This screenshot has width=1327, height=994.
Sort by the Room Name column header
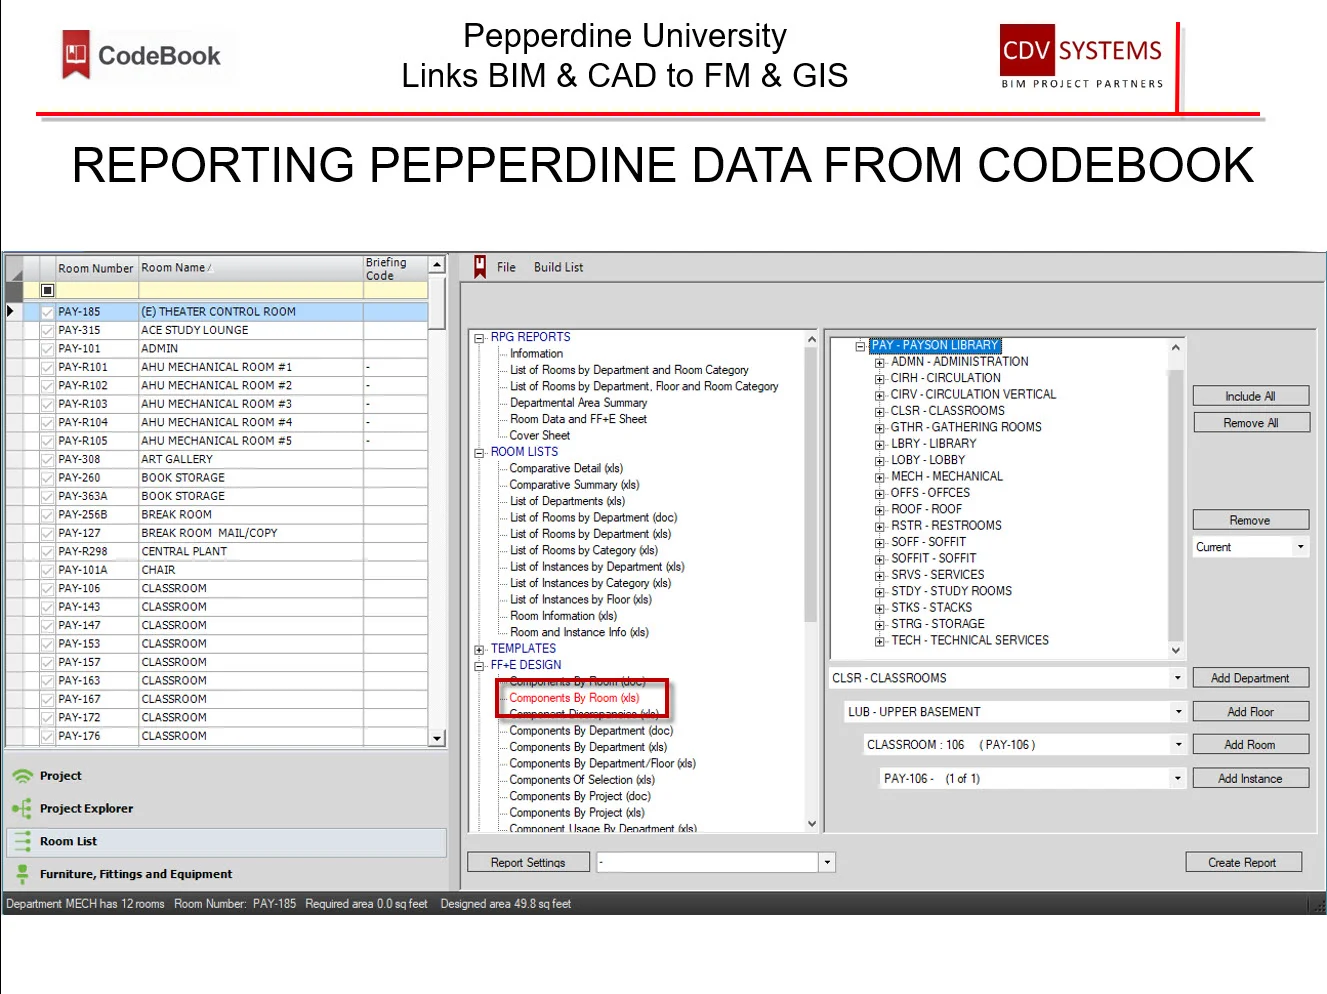[250, 268]
